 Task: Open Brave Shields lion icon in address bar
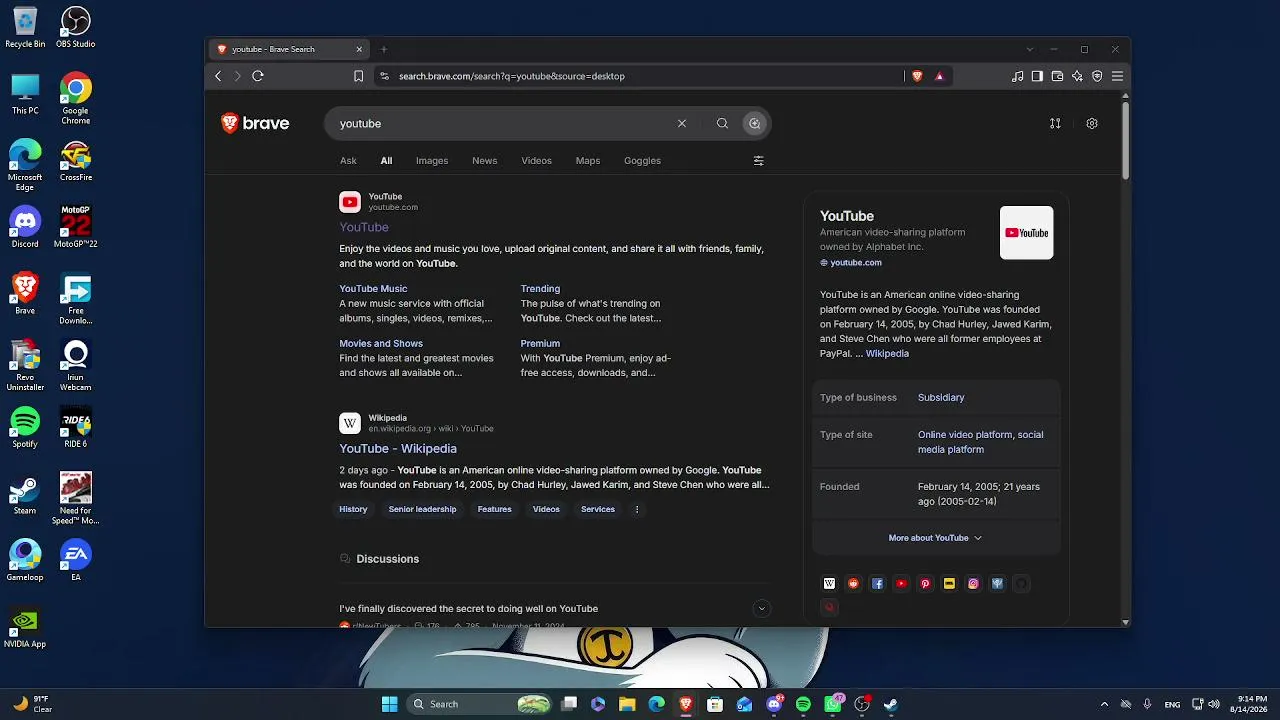coord(917,76)
